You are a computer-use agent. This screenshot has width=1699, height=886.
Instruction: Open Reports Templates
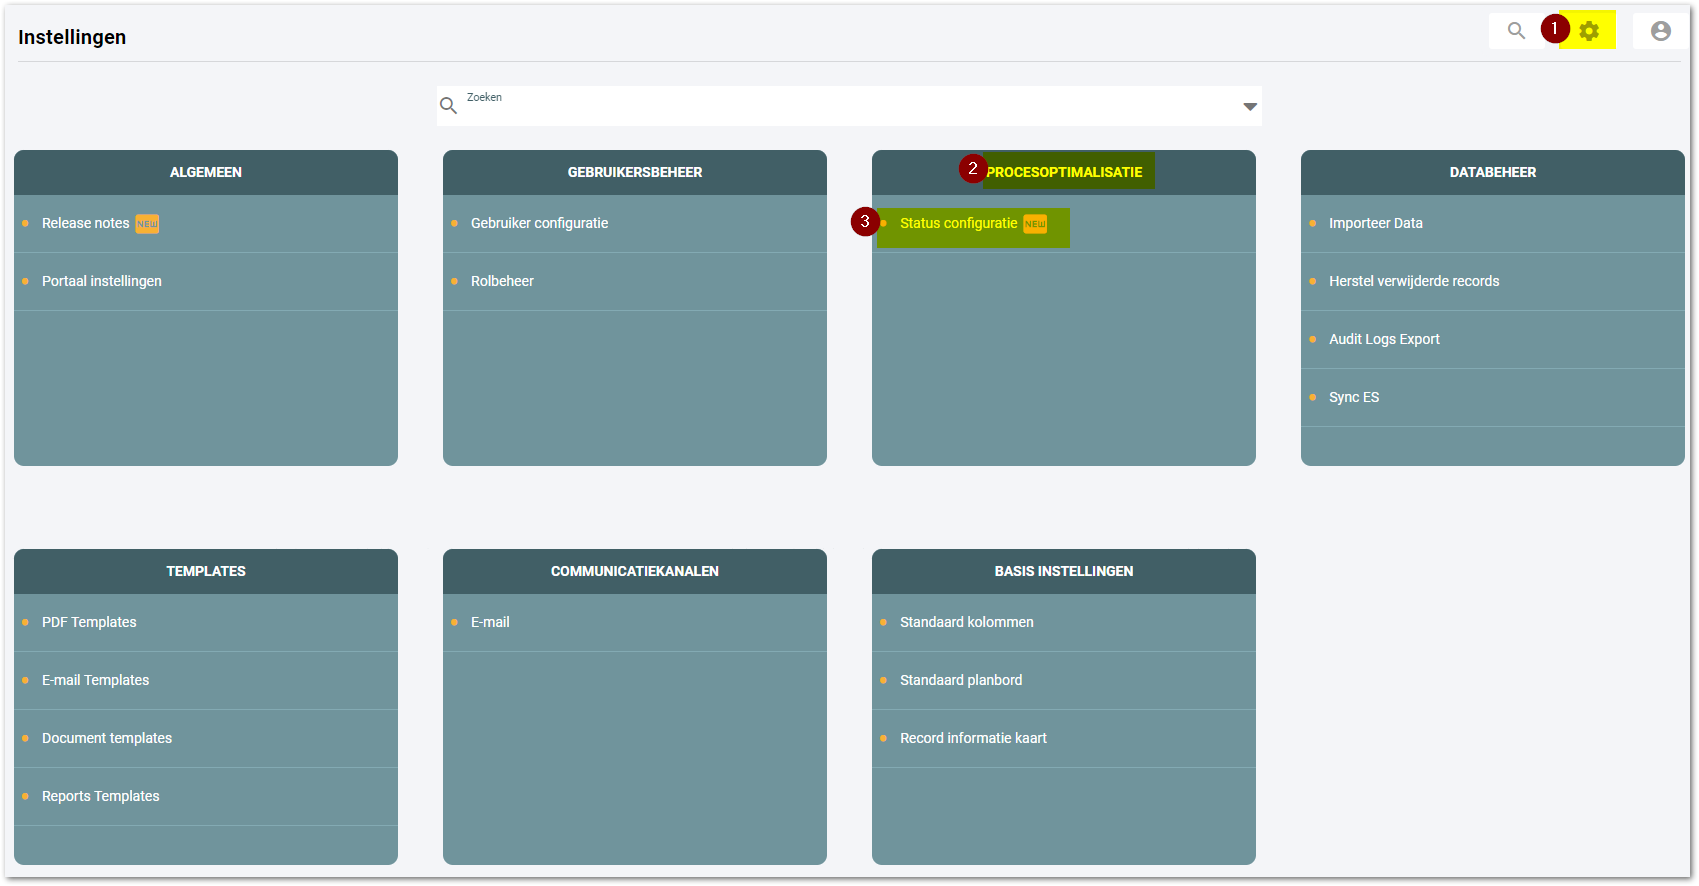coord(101,796)
